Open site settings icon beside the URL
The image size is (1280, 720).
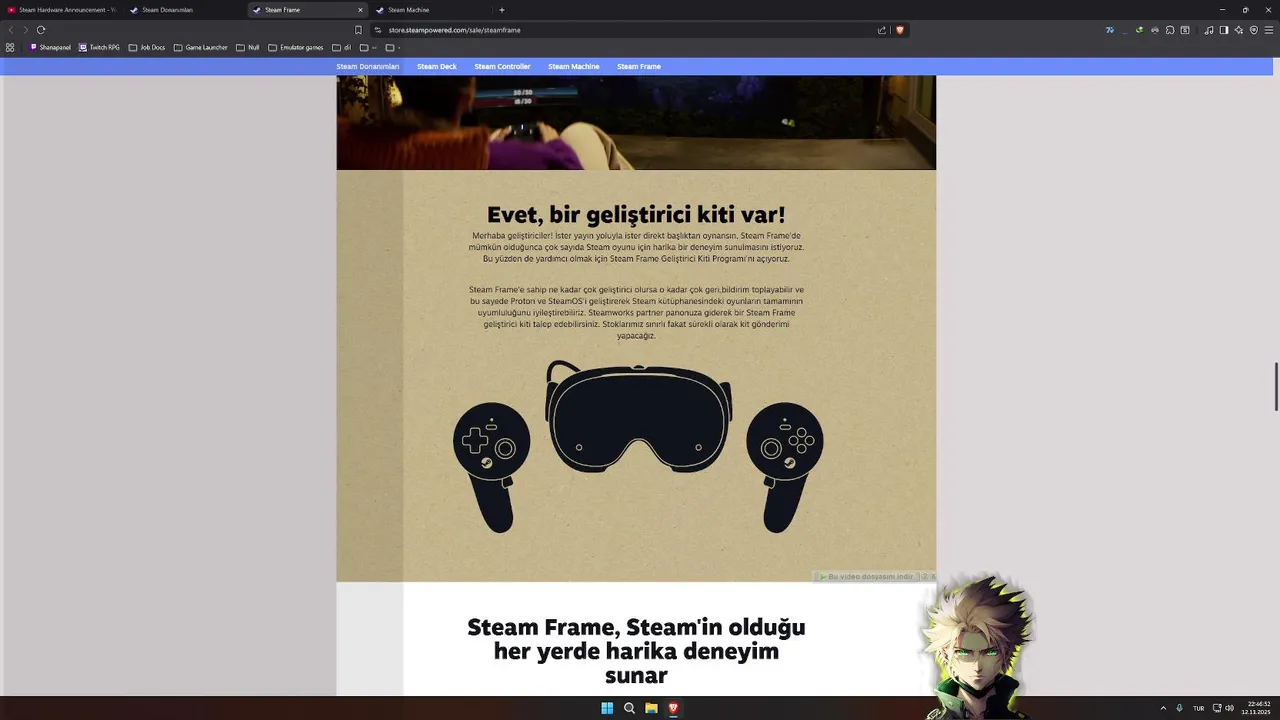tap(378, 30)
